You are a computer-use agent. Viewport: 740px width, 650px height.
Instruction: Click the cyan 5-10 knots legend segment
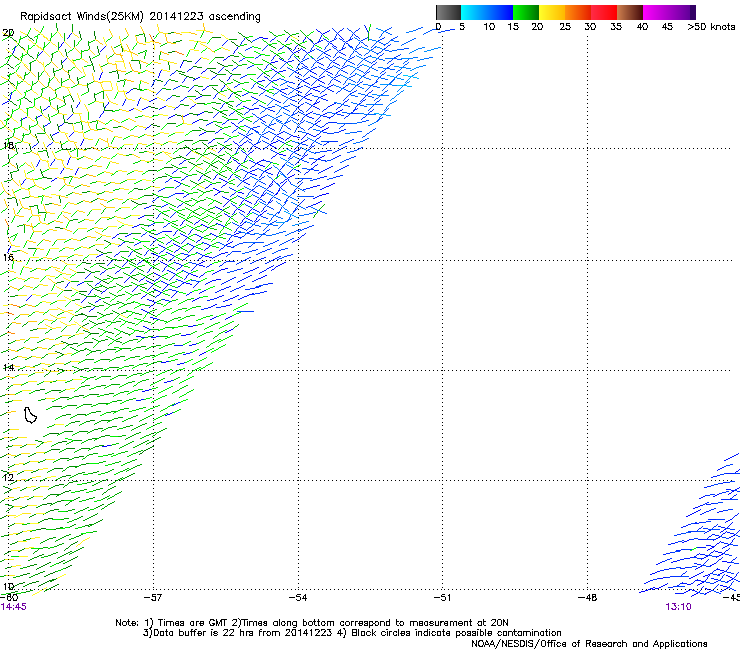coord(474,12)
